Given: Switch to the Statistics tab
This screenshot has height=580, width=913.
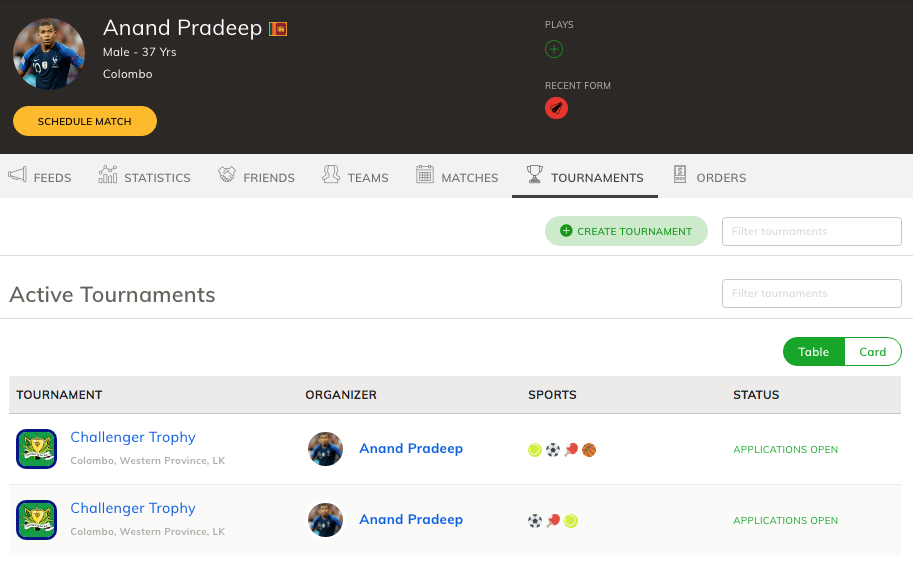Looking at the screenshot, I should tap(144, 176).
